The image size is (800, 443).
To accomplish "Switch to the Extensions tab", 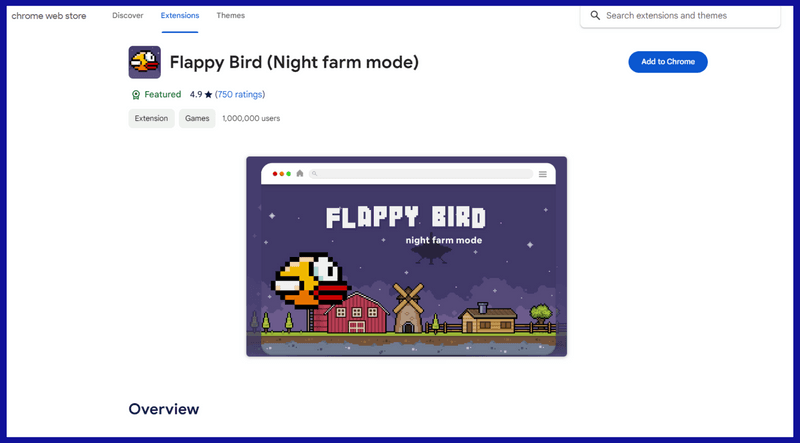I will coord(180,16).
